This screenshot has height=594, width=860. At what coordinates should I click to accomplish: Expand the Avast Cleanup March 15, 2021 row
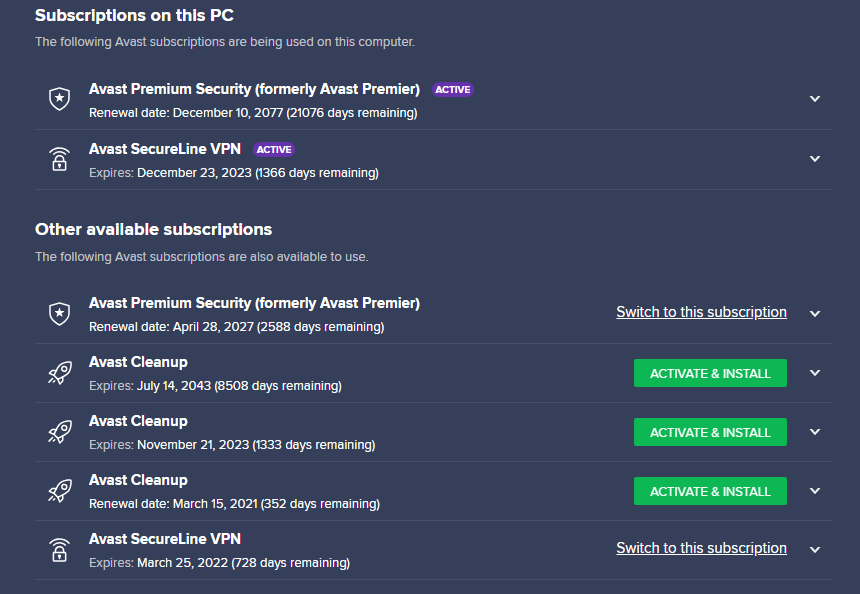[815, 491]
